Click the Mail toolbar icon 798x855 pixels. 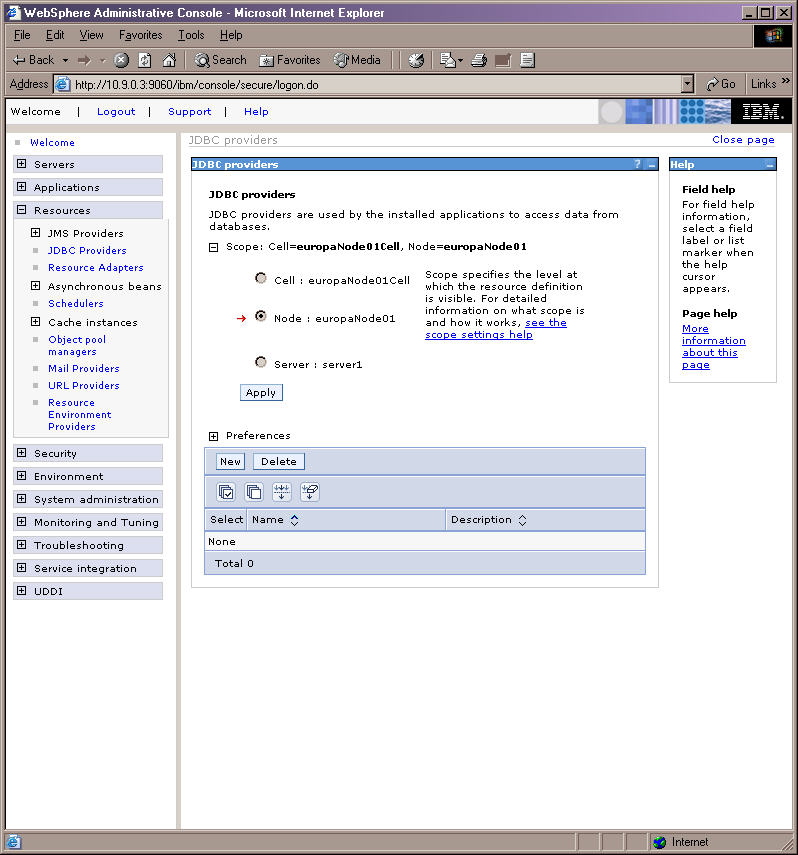pos(447,60)
